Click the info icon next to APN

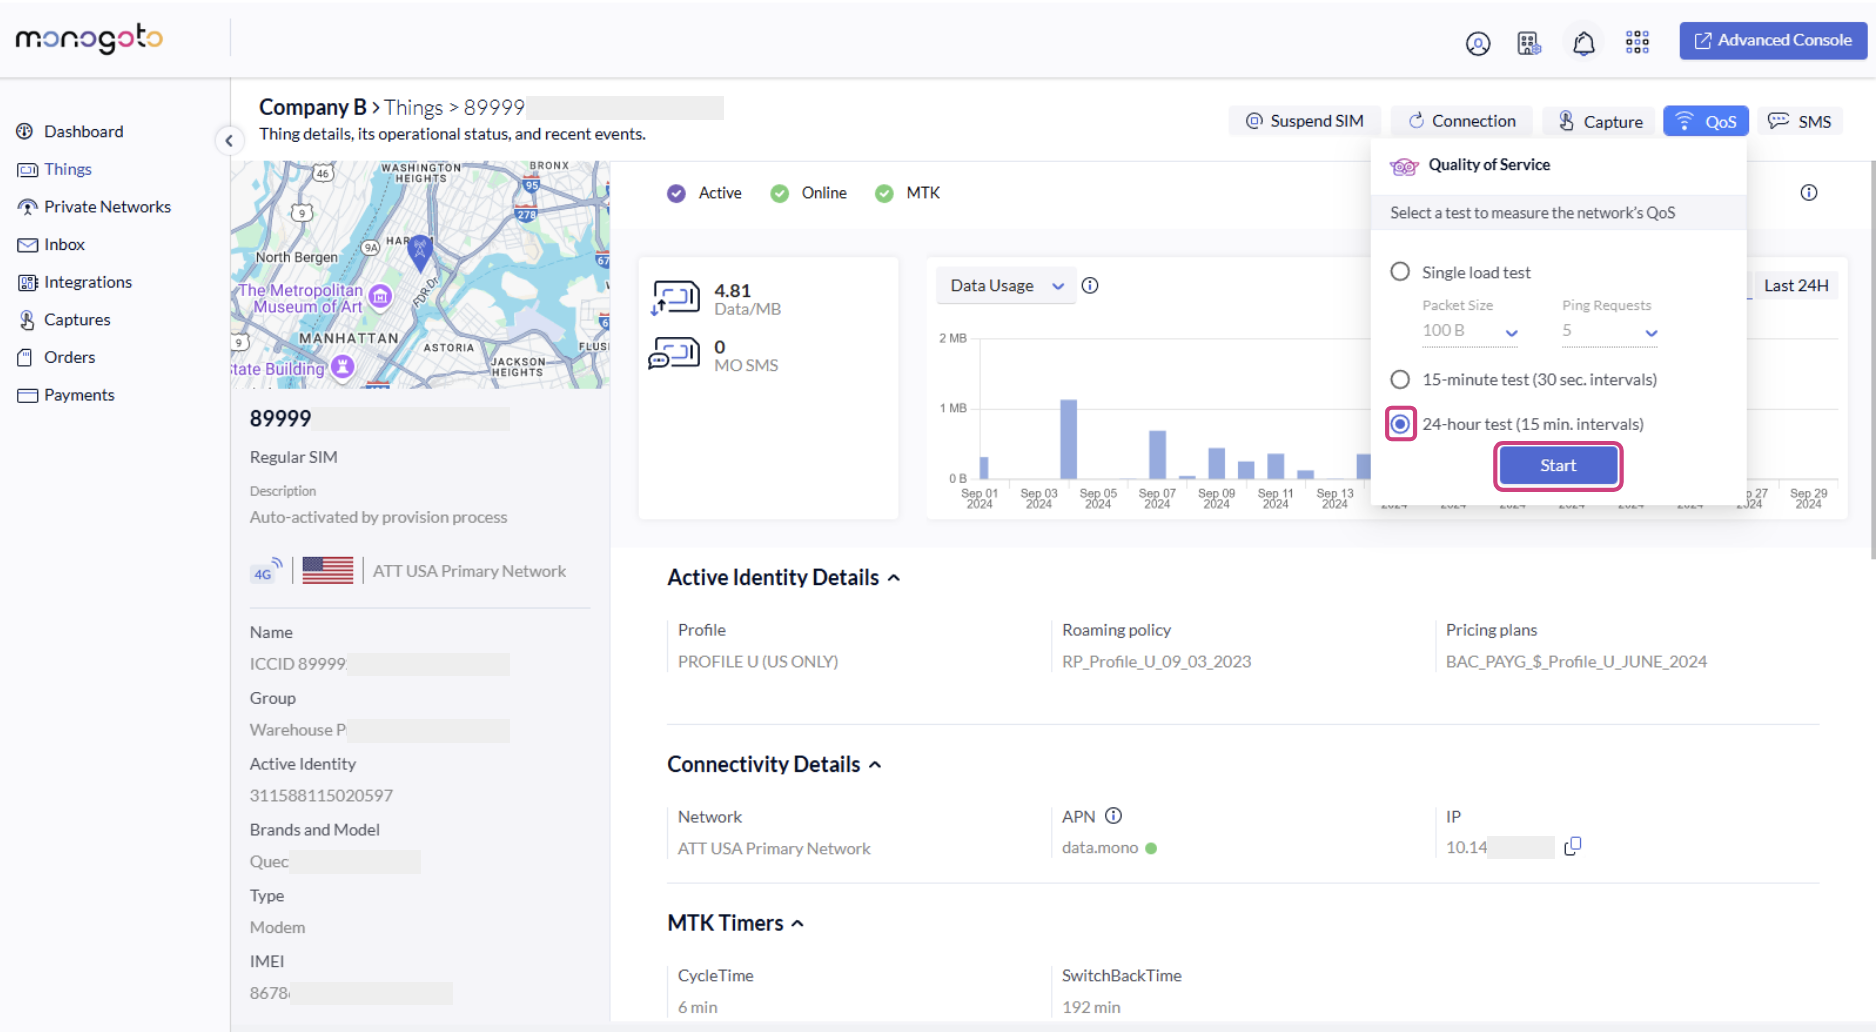(x=1113, y=816)
